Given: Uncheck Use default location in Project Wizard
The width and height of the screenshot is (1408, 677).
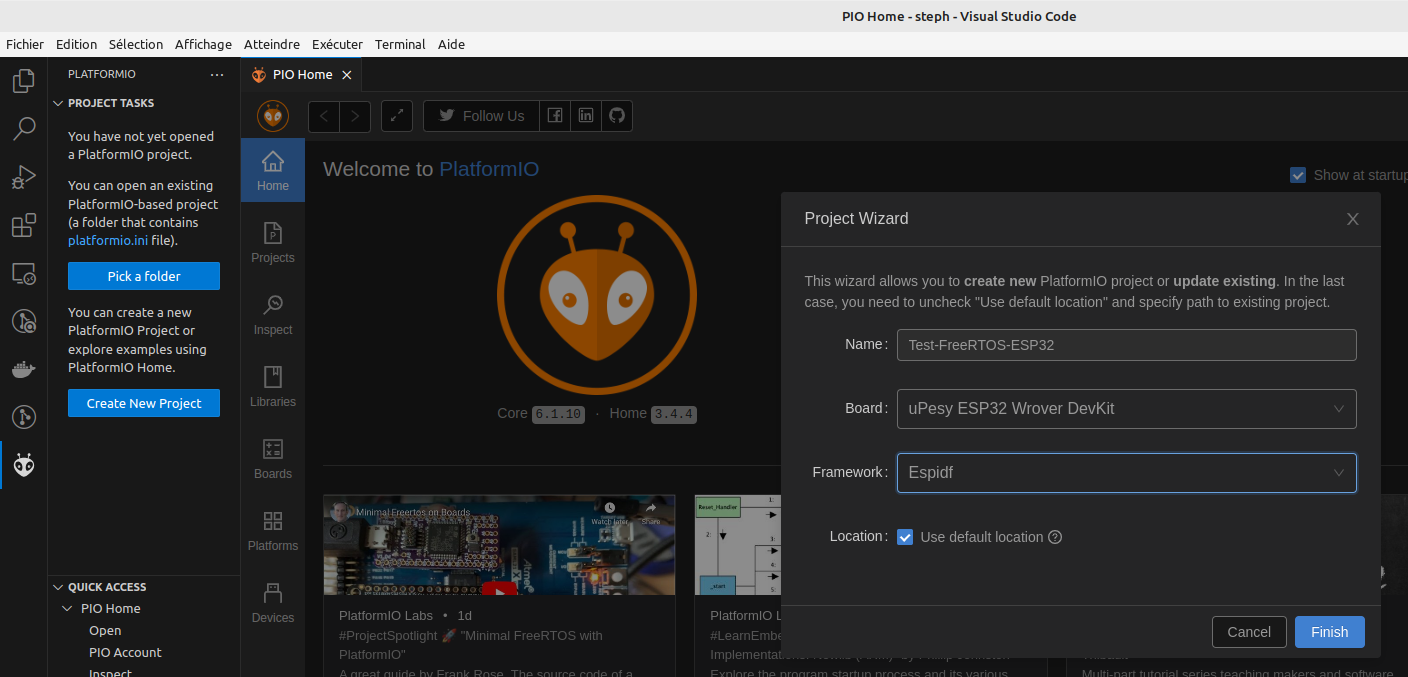Looking at the screenshot, I should [905, 537].
